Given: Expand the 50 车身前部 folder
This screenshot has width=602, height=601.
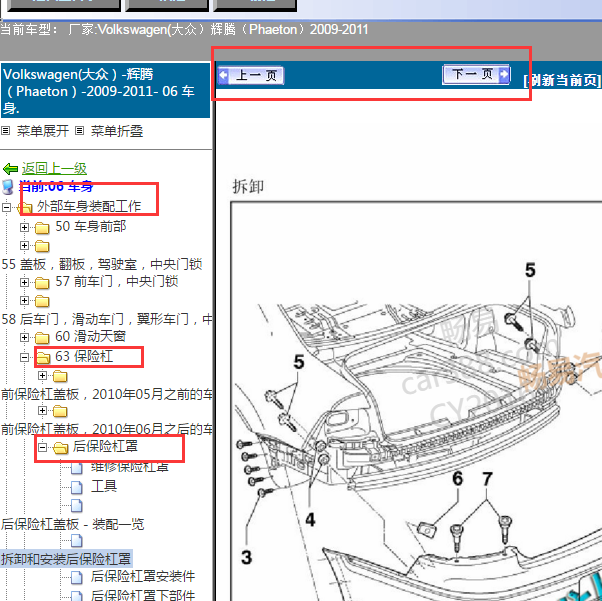Looking at the screenshot, I should pyautogui.click(x=25, y=227).
